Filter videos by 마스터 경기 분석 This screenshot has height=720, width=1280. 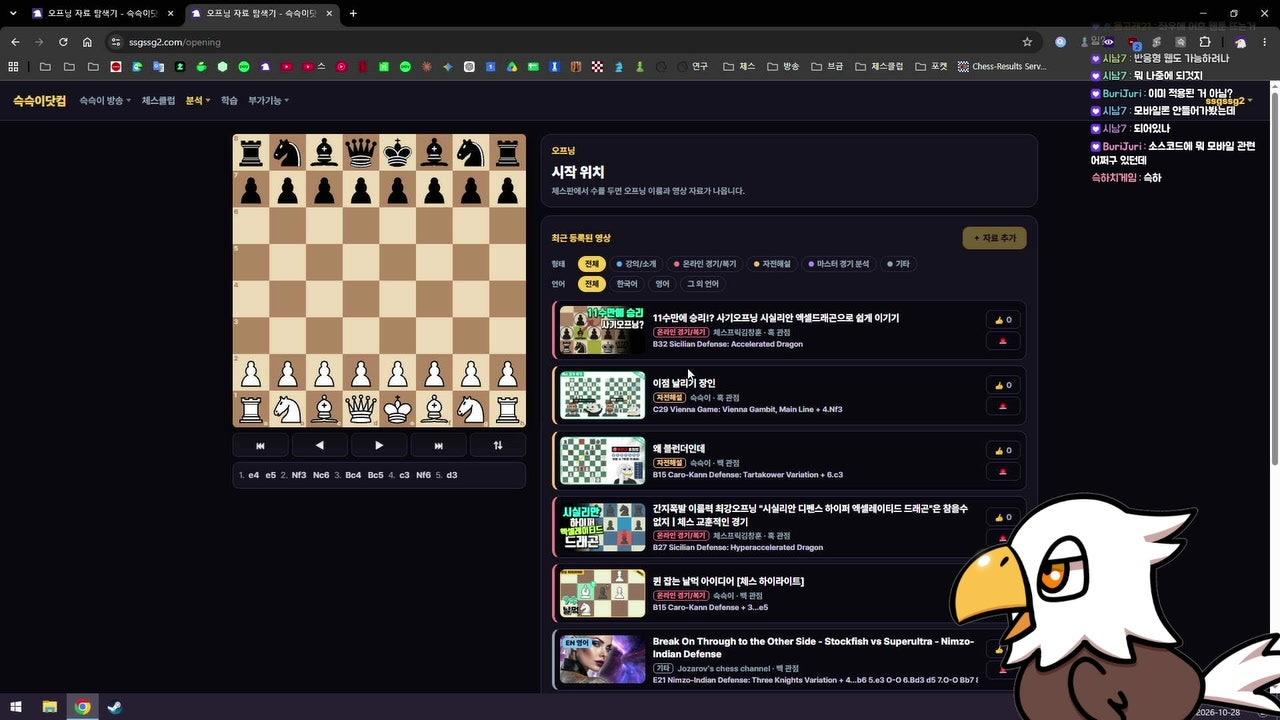[840, 264]
